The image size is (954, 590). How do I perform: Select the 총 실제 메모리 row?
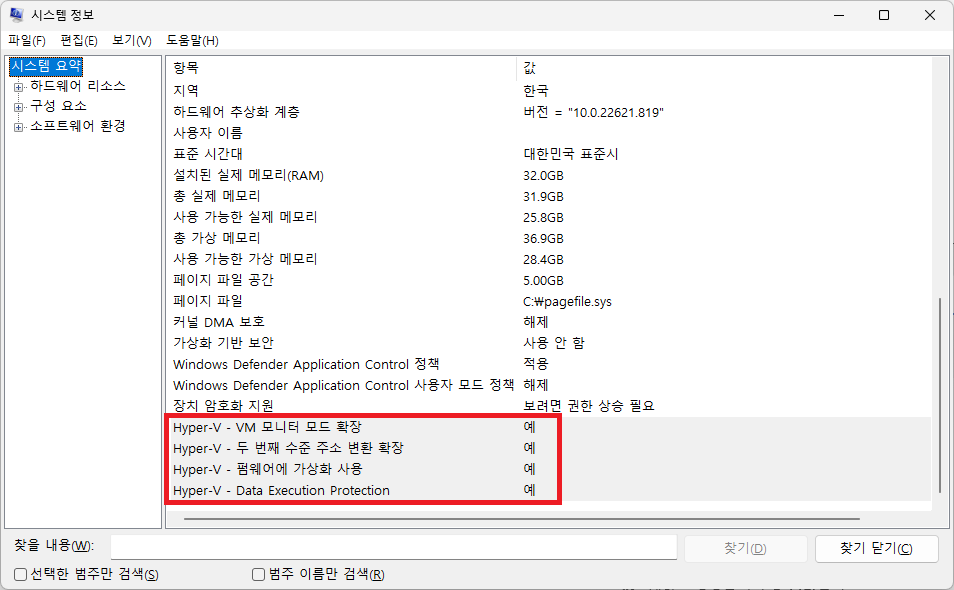(x=548, y=196)
